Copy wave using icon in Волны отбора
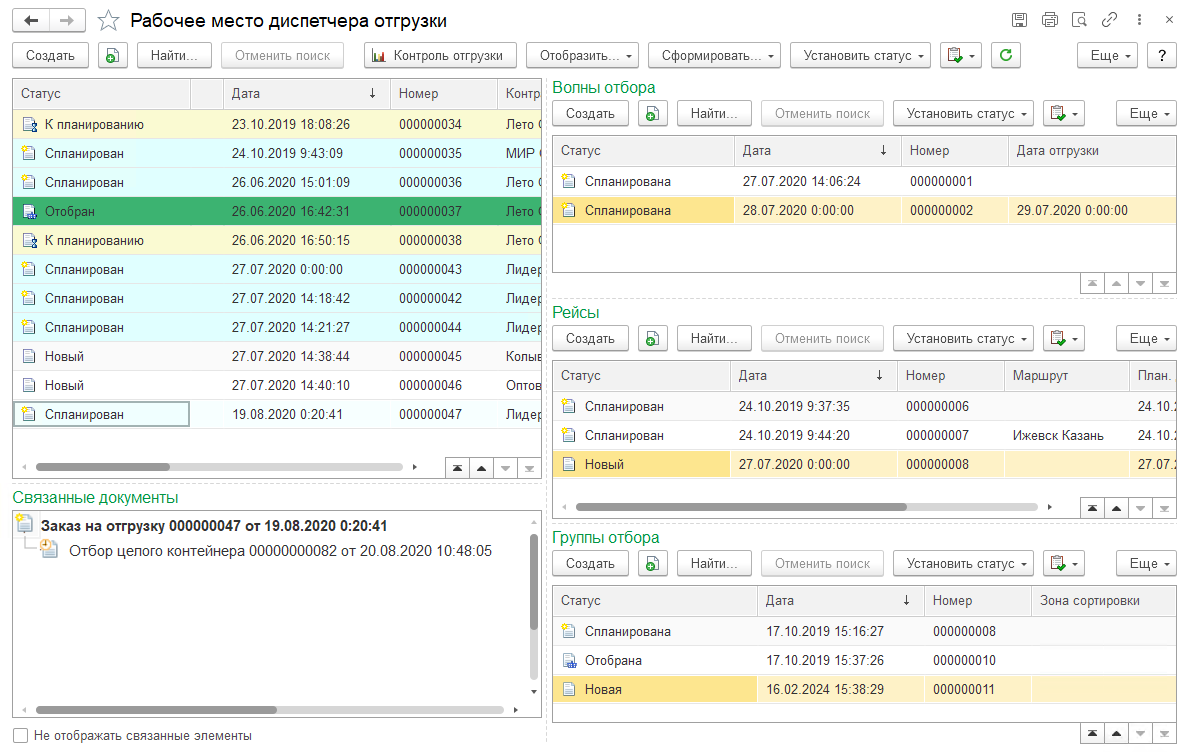 click(653, 114)
